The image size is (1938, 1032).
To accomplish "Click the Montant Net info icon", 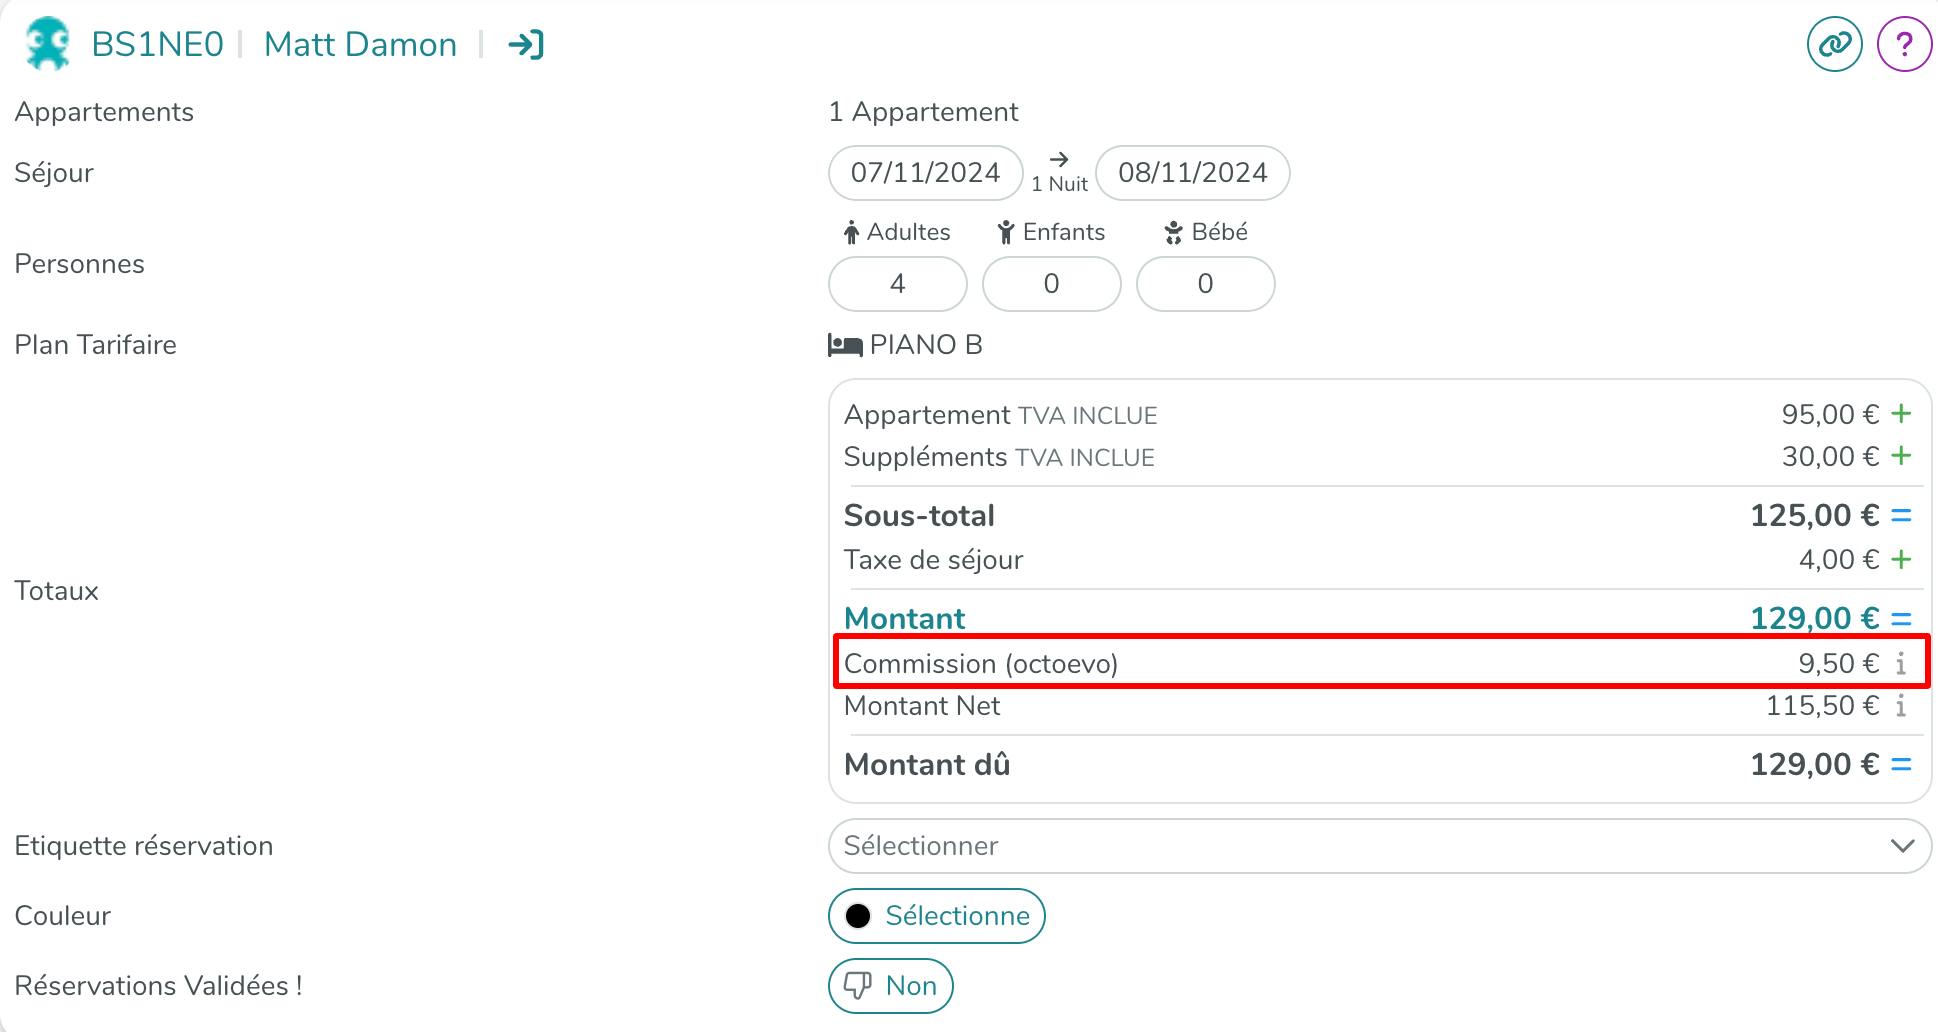I will click(x=1900, y=706).
